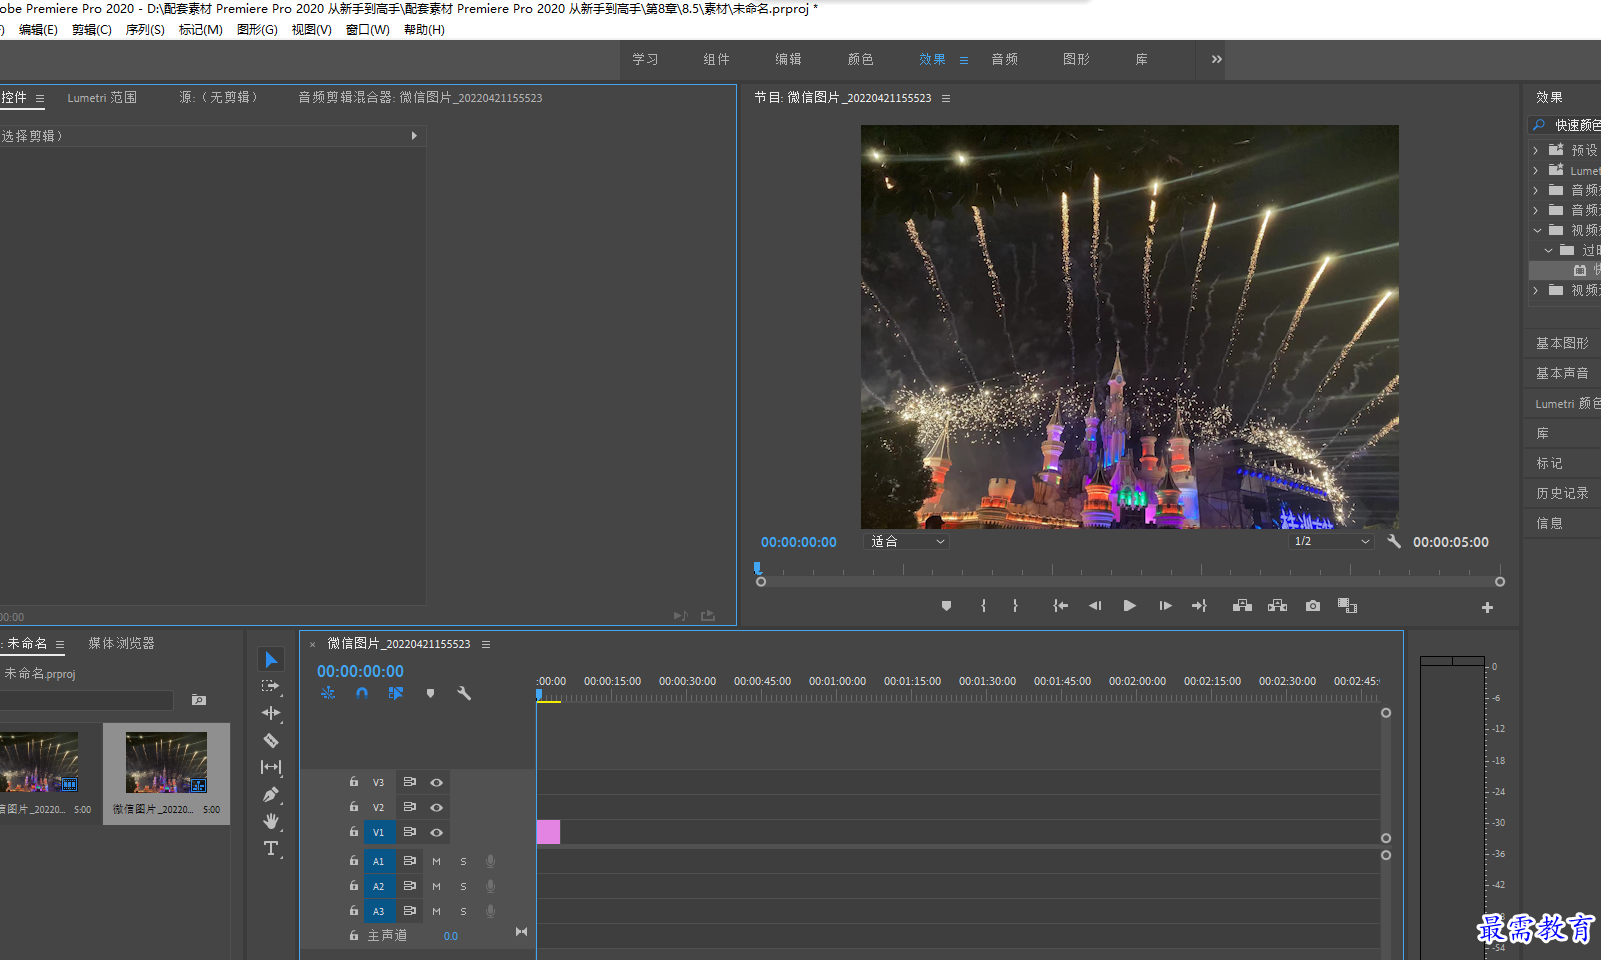The width and height of the screenshot is (1601, 960).
Task: Select the Hand tool
Action: tap(271, 821)
